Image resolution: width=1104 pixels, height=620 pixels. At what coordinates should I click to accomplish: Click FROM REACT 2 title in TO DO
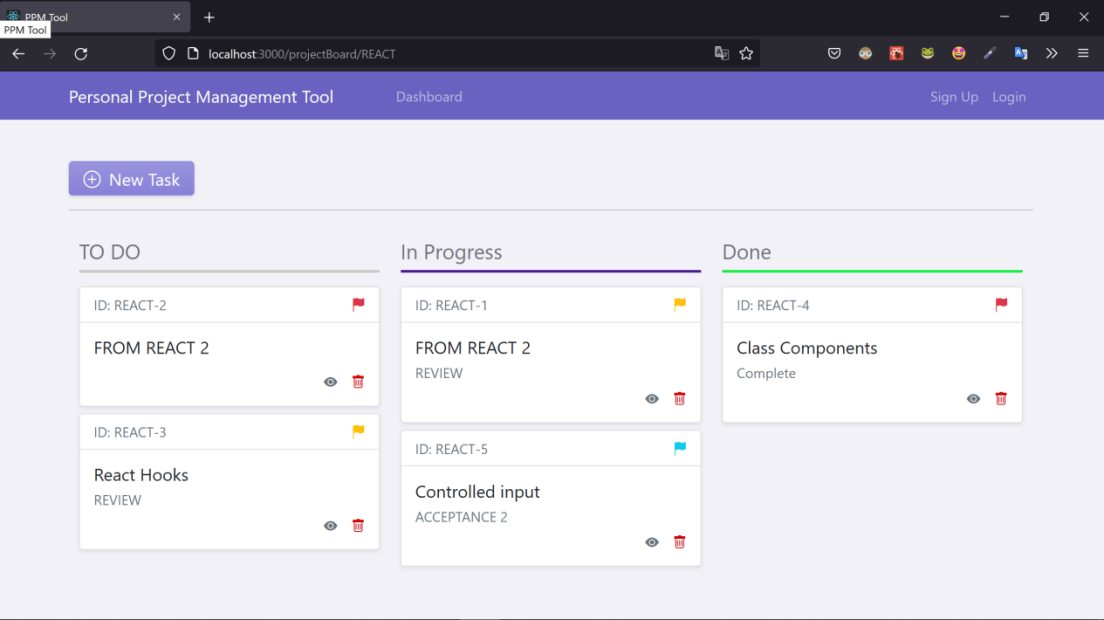coord(151,348)
